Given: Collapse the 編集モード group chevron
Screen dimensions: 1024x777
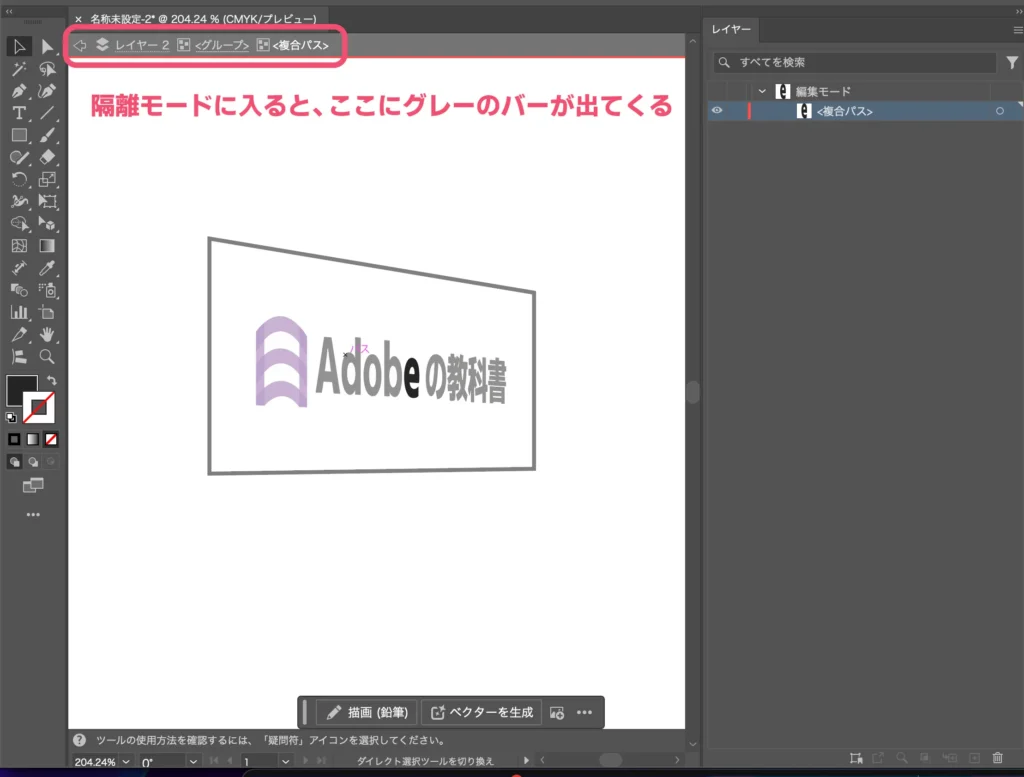Looking at the screenshot, I should (762, 91).
